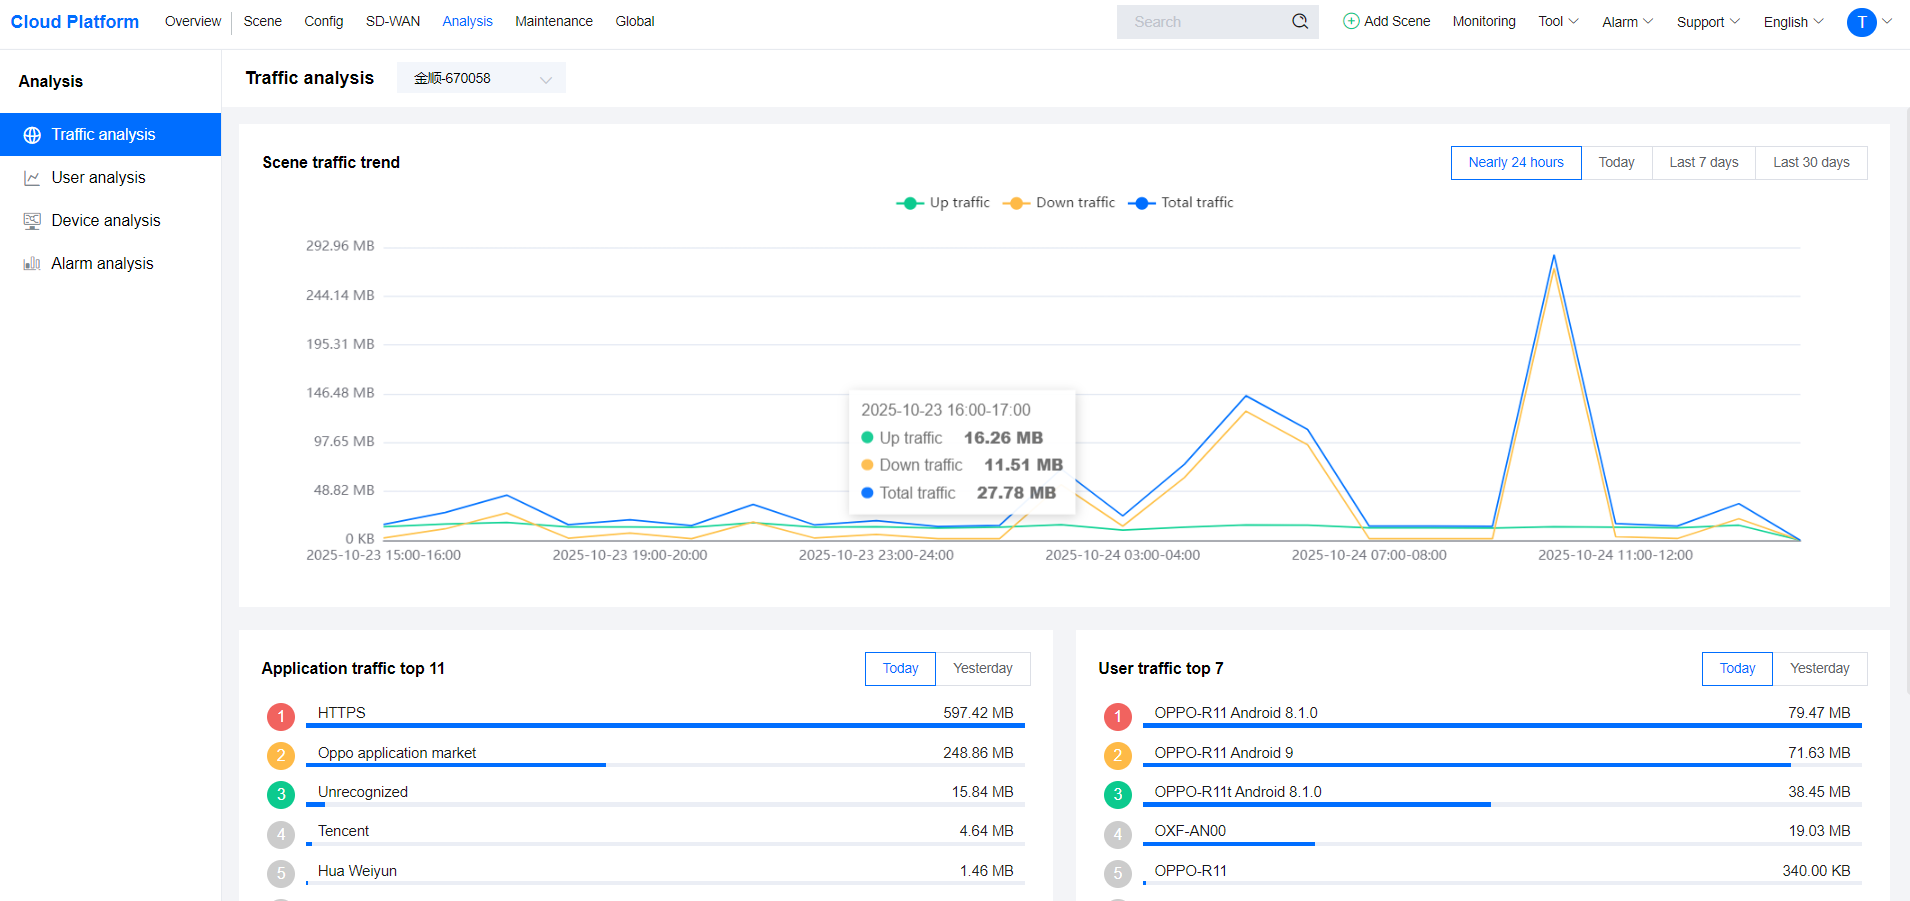Click the Traffic analysis globe icon
Screen dimensions: 1910x901
32,135
